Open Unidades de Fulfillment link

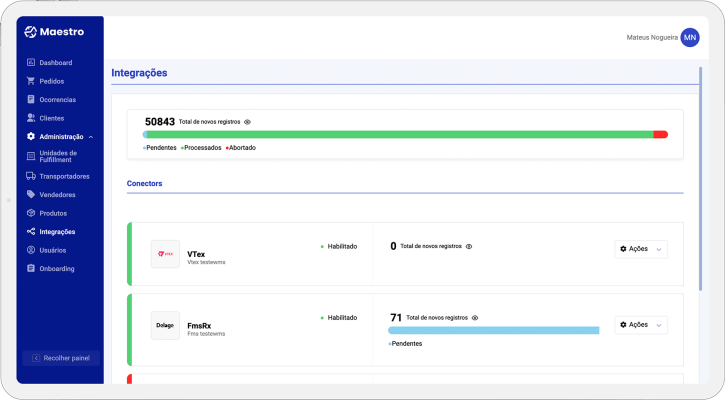coord(58,156)
